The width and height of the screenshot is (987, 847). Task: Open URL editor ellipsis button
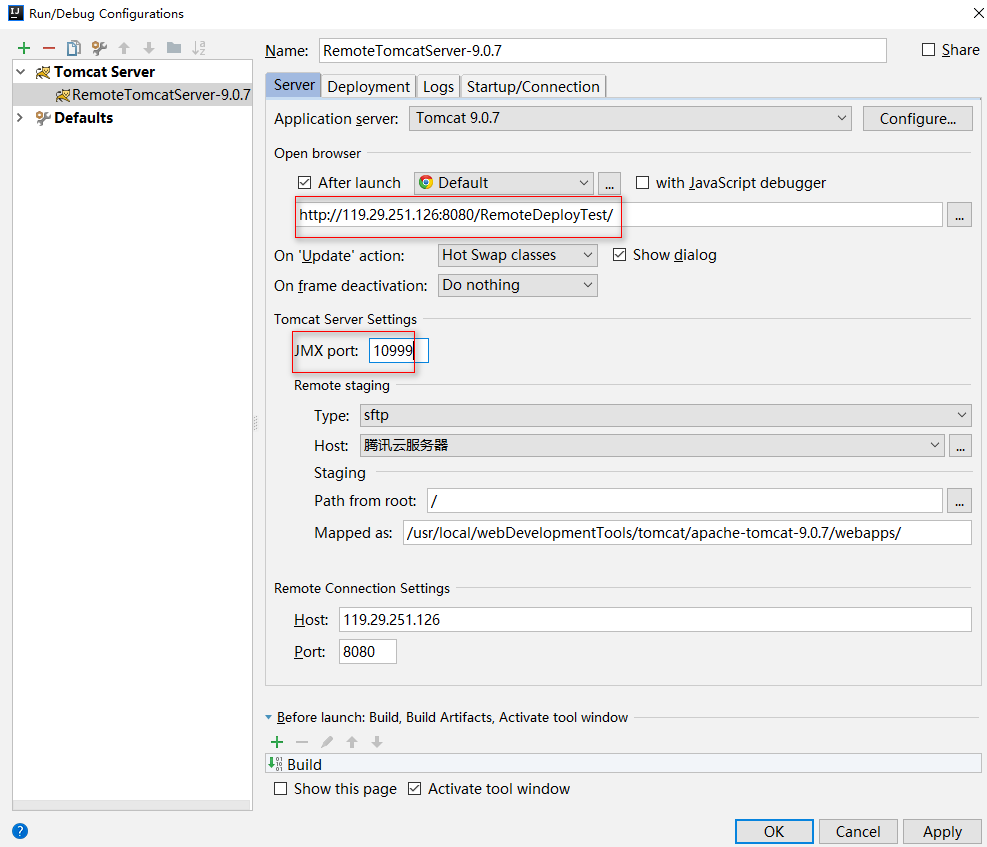click(959, 215)
